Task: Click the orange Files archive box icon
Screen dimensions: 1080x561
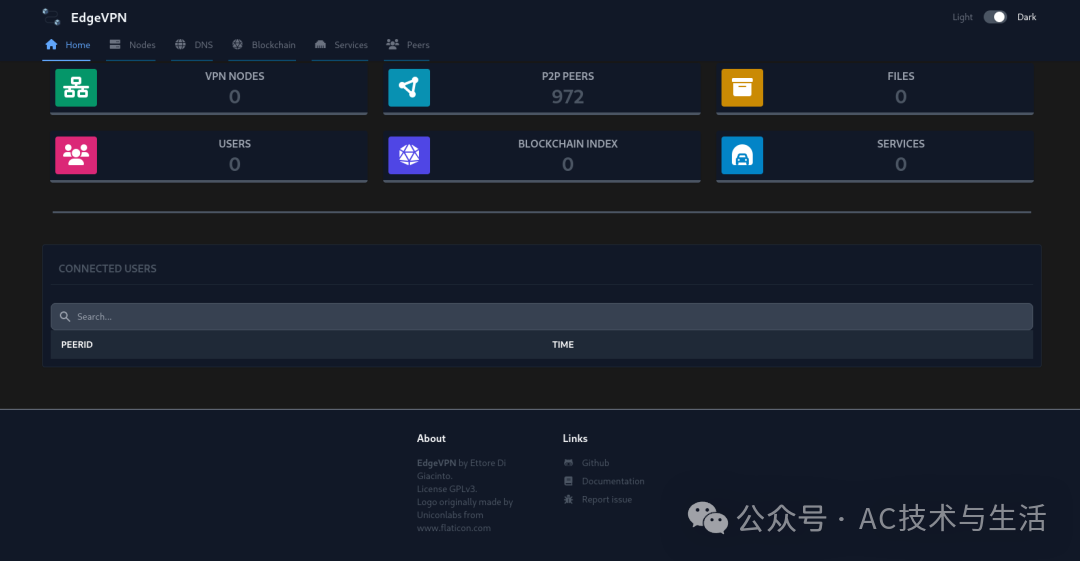Action: pos(742,88)
